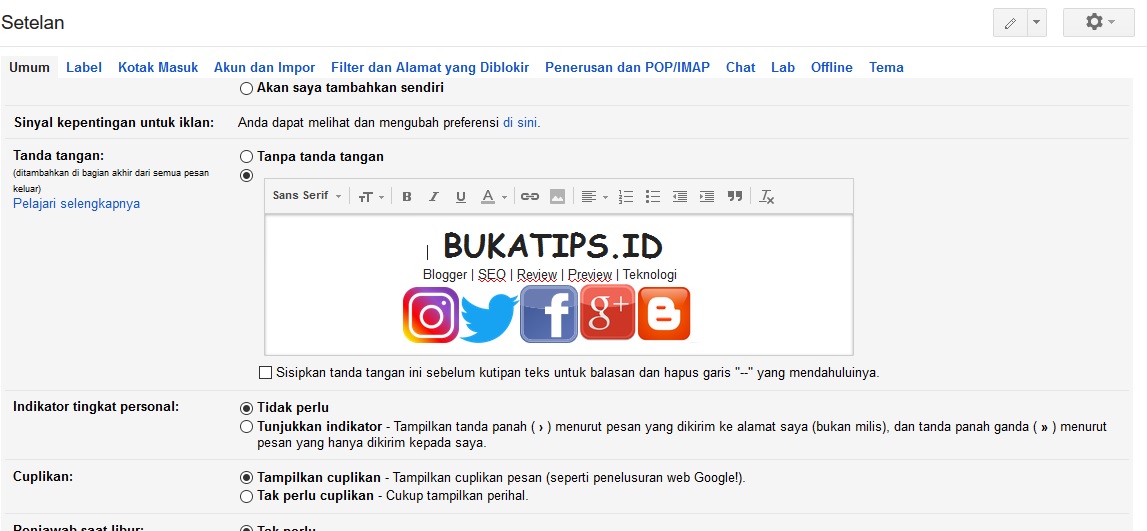The height and width of the screenshot is (531, 1147).
Task: Click the pencil input tools button
Action: point(1011,23)
